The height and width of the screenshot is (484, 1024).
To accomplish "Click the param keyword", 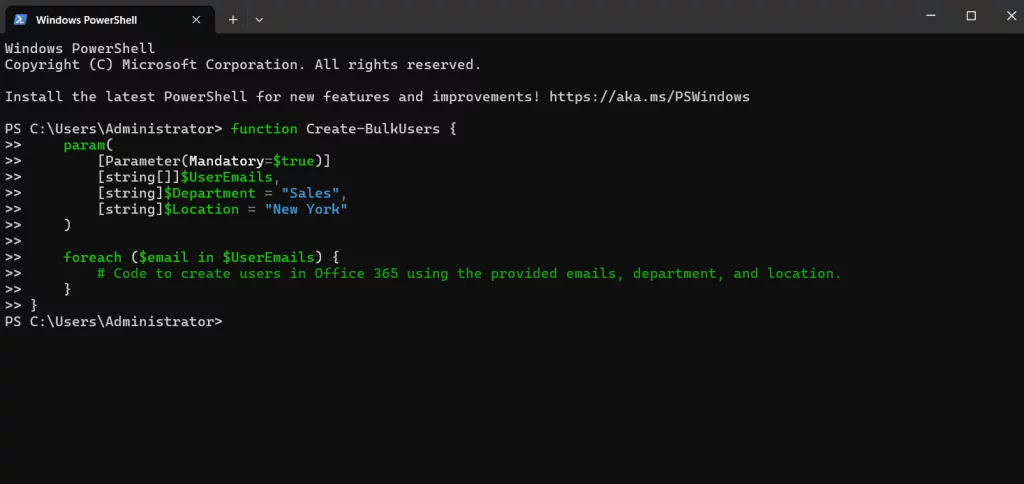I will [x=84, y=145].
